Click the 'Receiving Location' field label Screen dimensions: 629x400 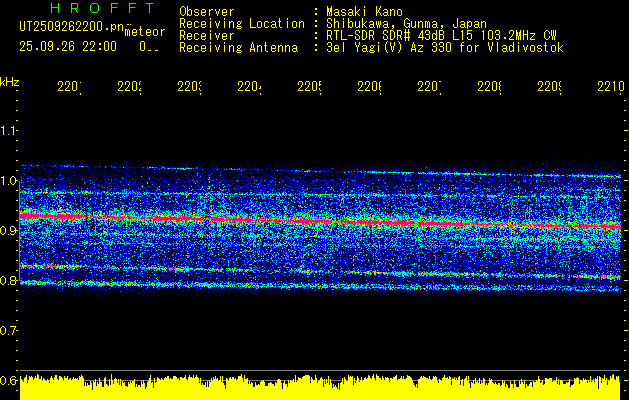click(242, 24)
